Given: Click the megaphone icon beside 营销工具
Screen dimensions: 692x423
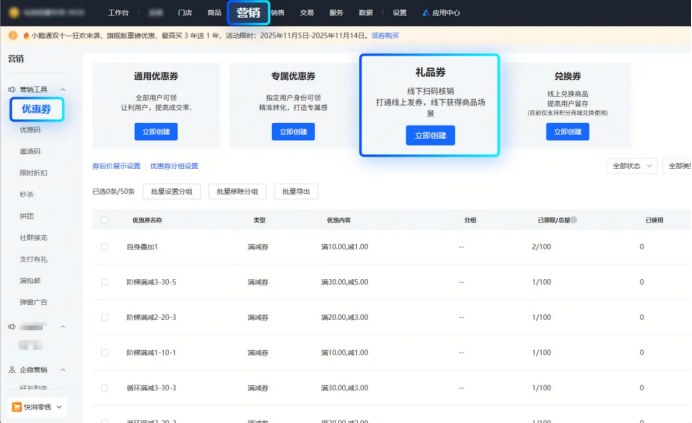Looking at the screenshot, I should tap(12, 89).
